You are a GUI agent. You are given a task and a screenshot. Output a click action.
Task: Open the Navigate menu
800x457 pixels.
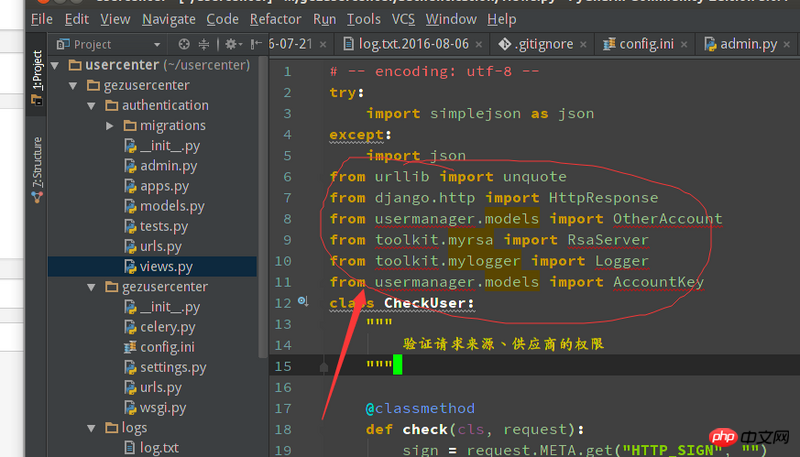pyautogui.click(x=168, y=19)
